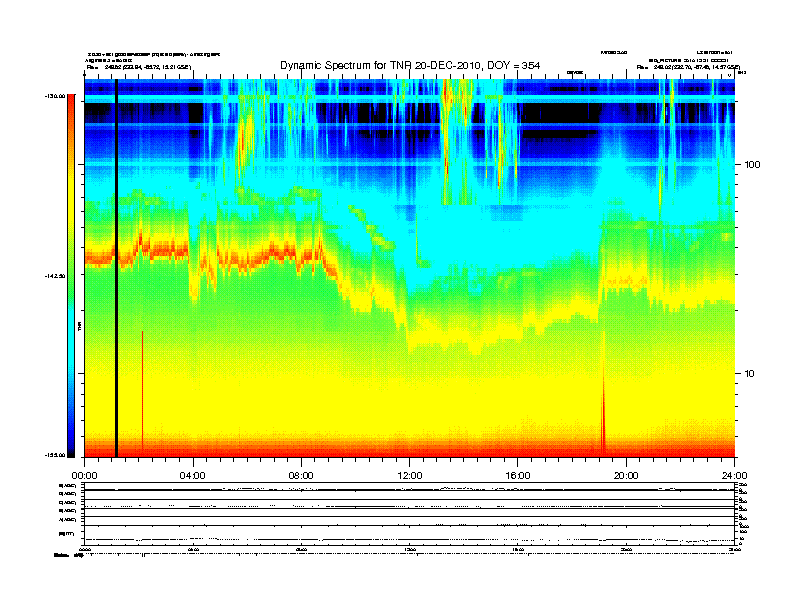This screenshot has height=612, width=792.
Task: Click the "Dynamic Spectrum for TNR 20-DEC-2010" title
Action: pyautogui.click(x=410, y=66)
